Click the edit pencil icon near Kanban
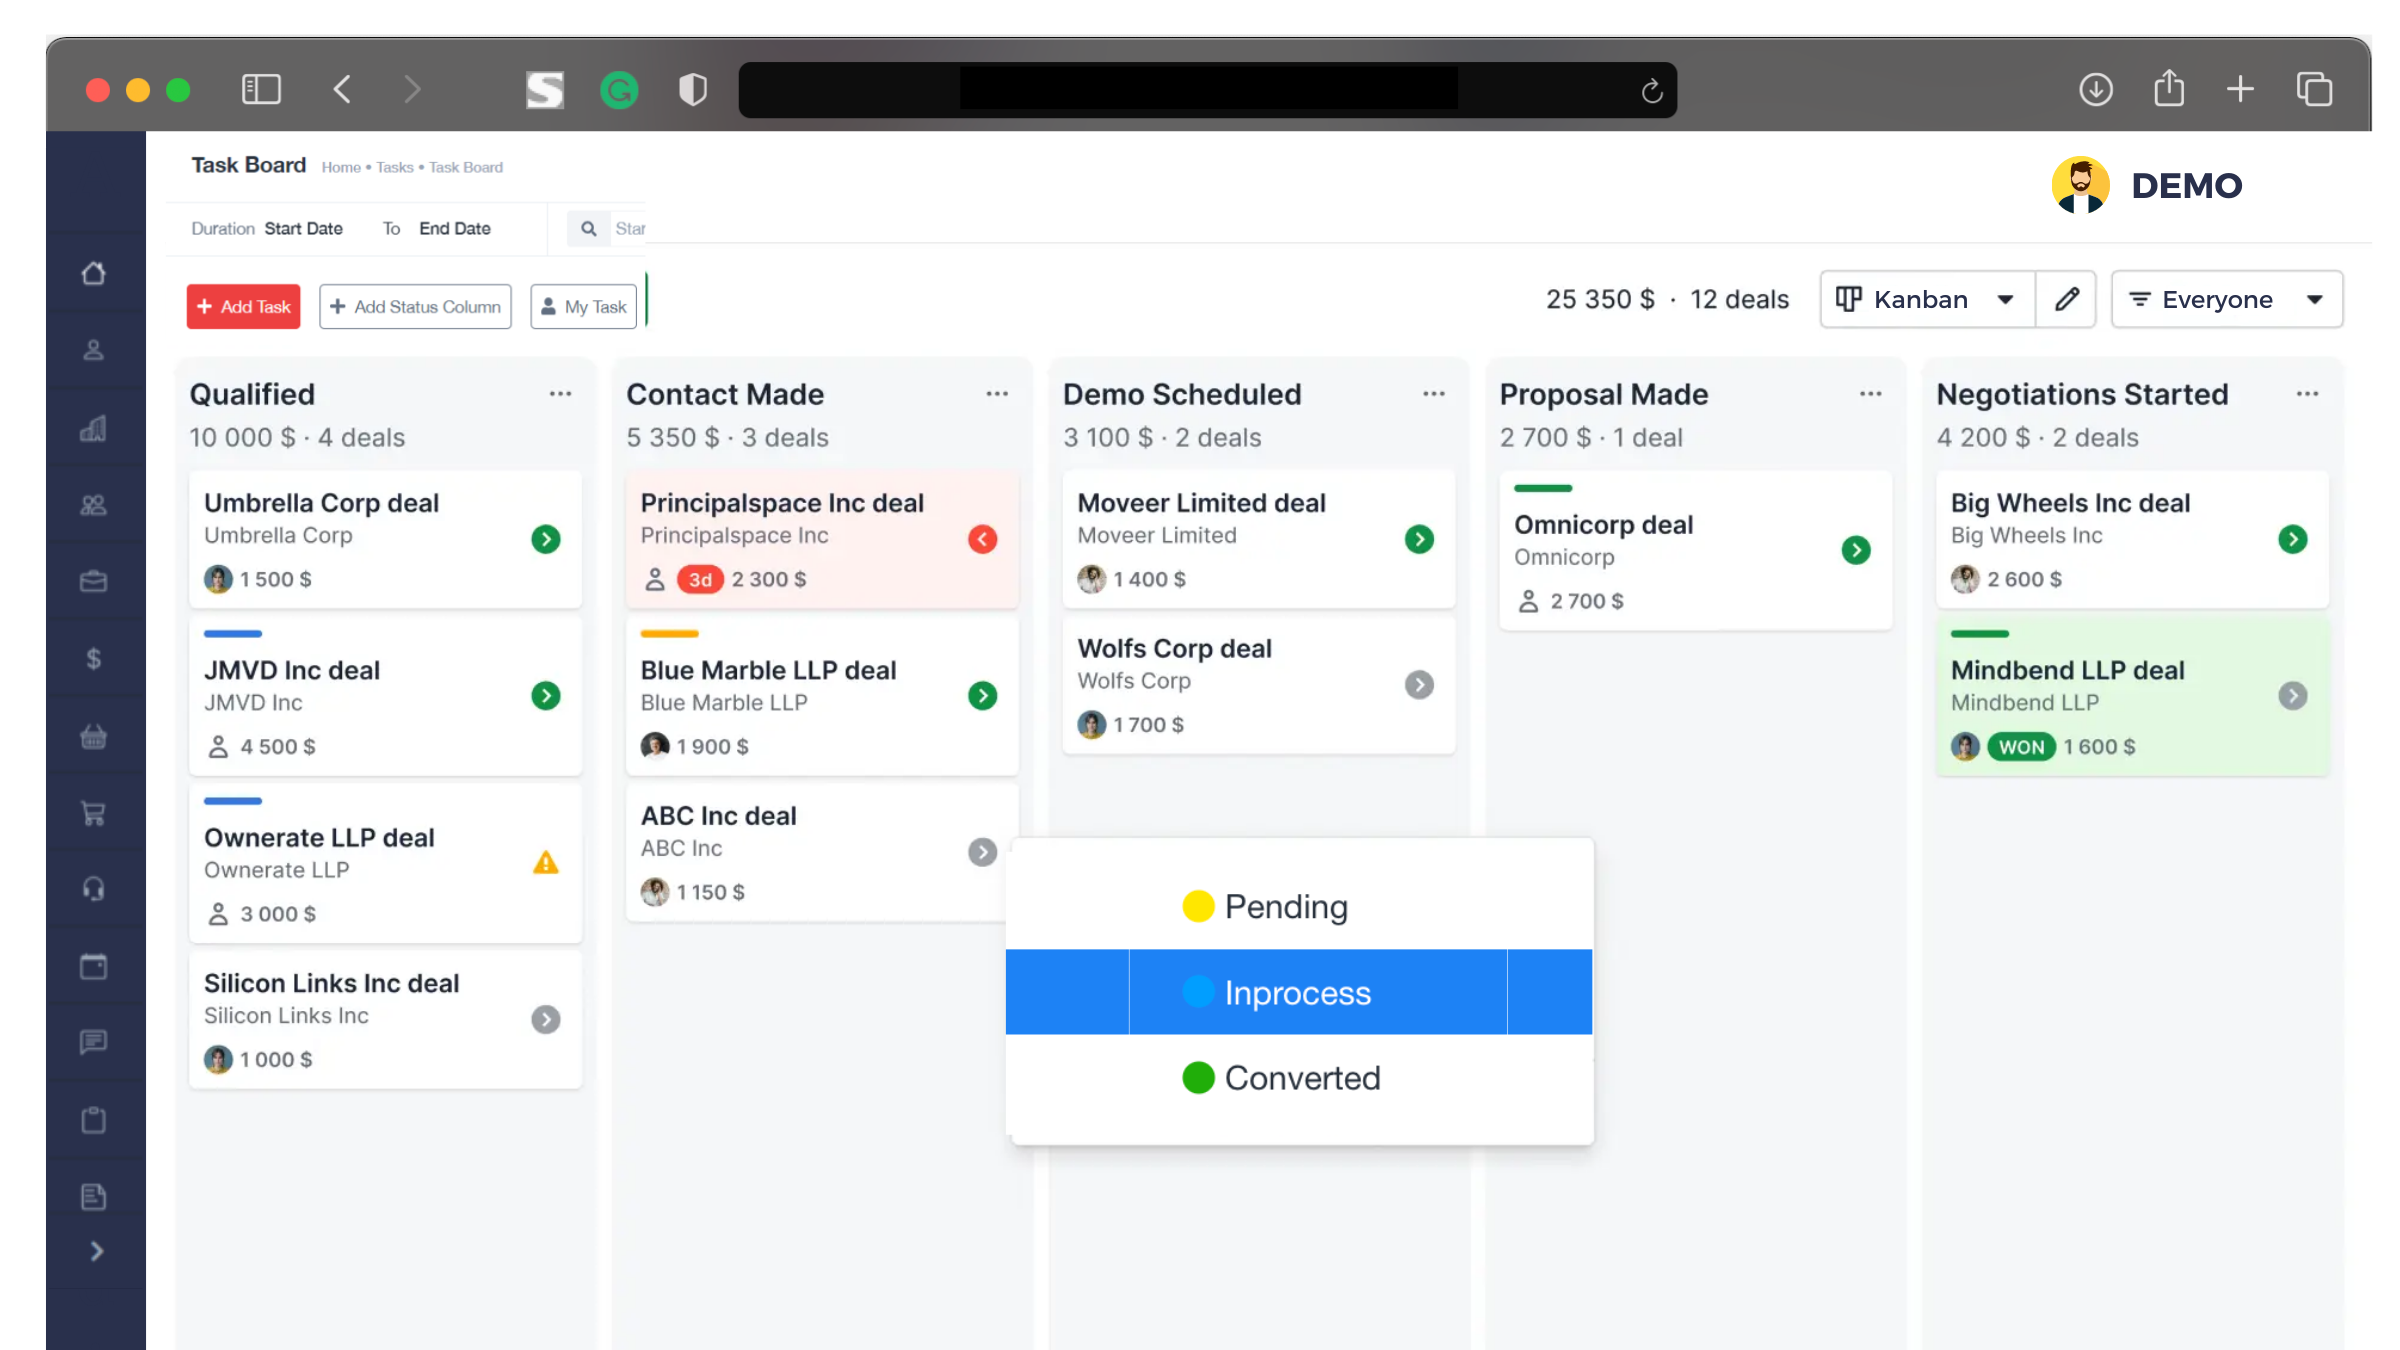 pos(2066,299)
